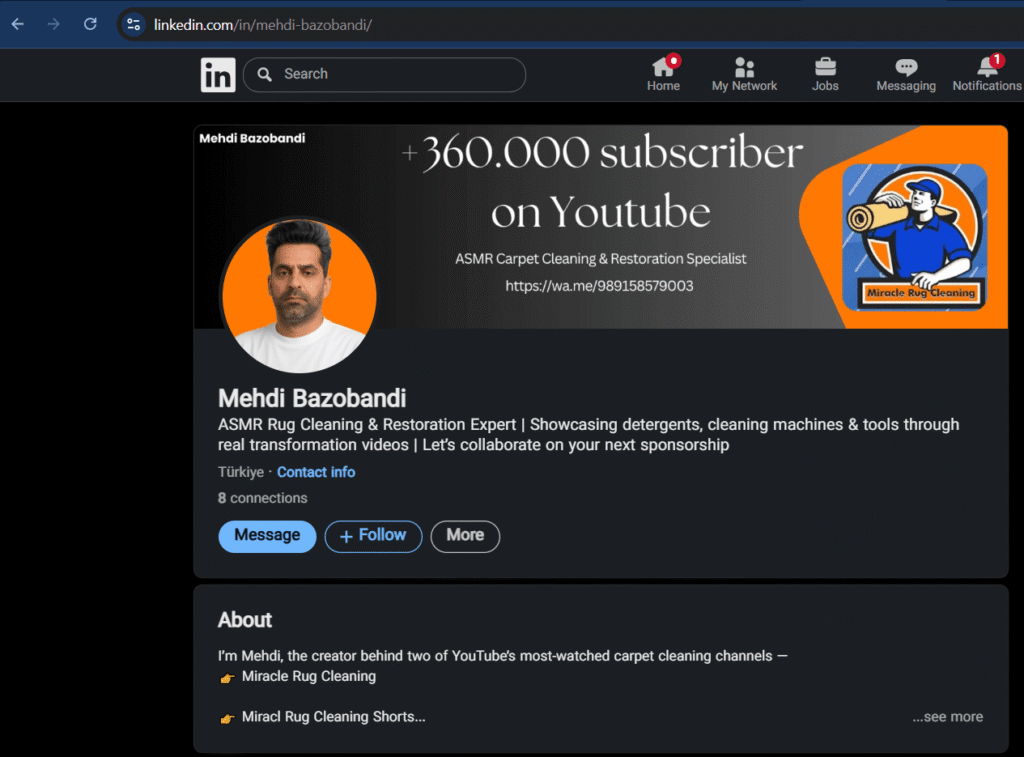Go to My Network icon
This screenshot has width=1024, height=757.
point(744,68)
